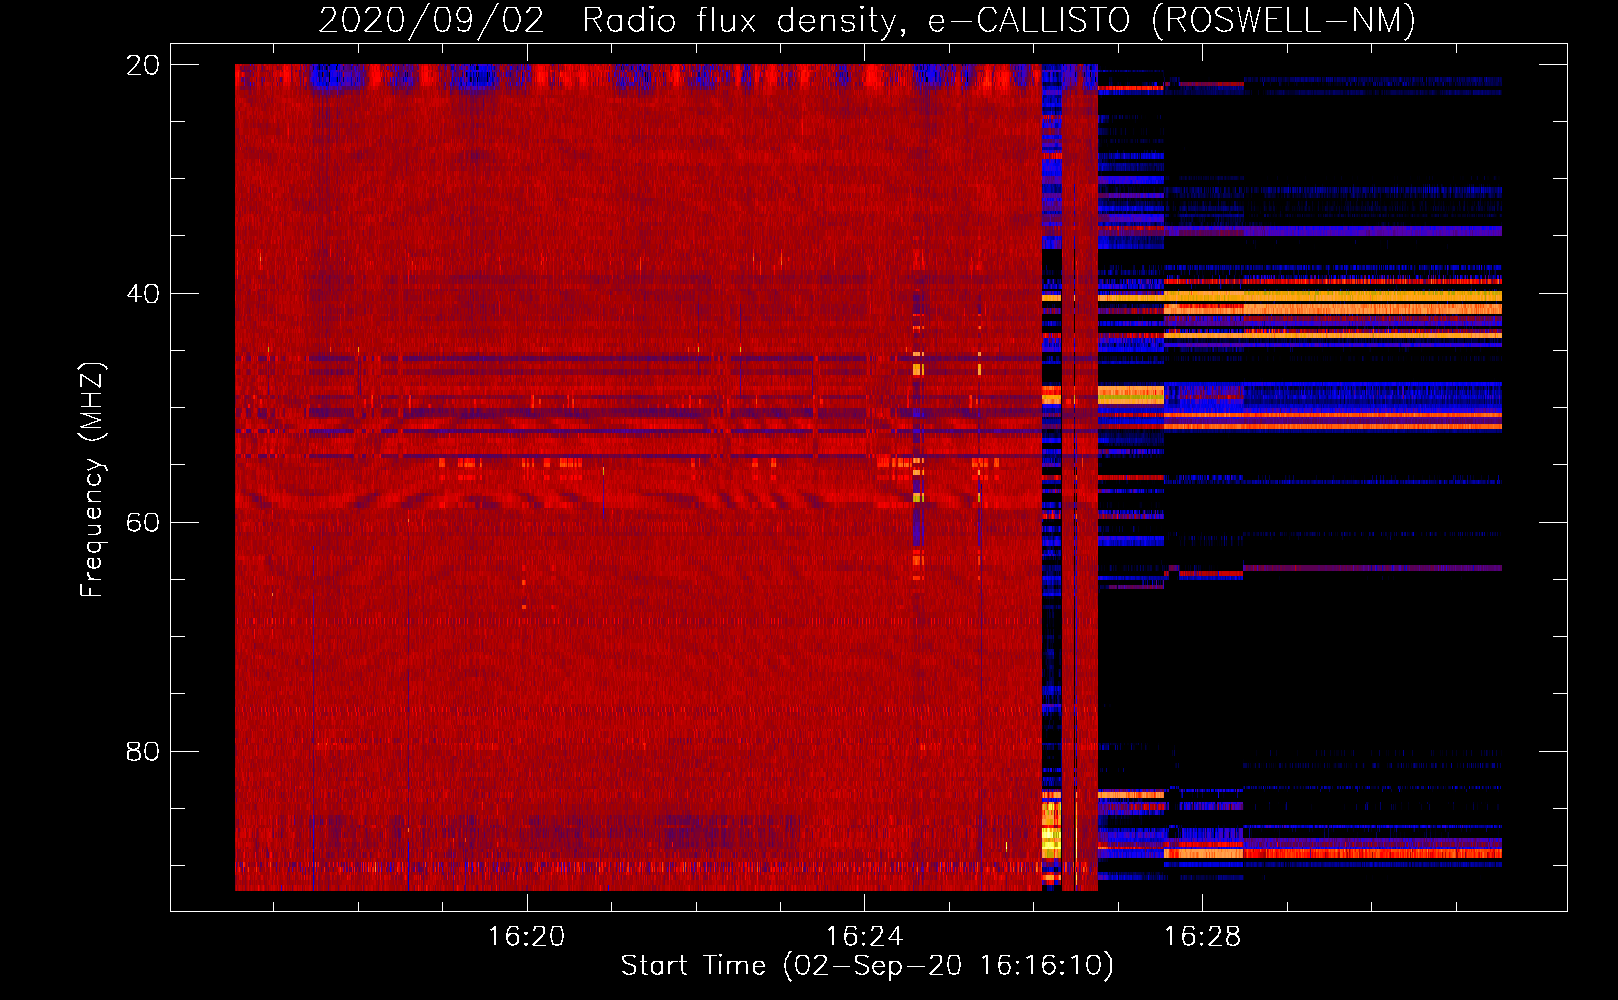The height and width of the screenshot is (1000, 1618).
Task: Click the '16:28' time tick label
Action: click(x=1202, y=937)
